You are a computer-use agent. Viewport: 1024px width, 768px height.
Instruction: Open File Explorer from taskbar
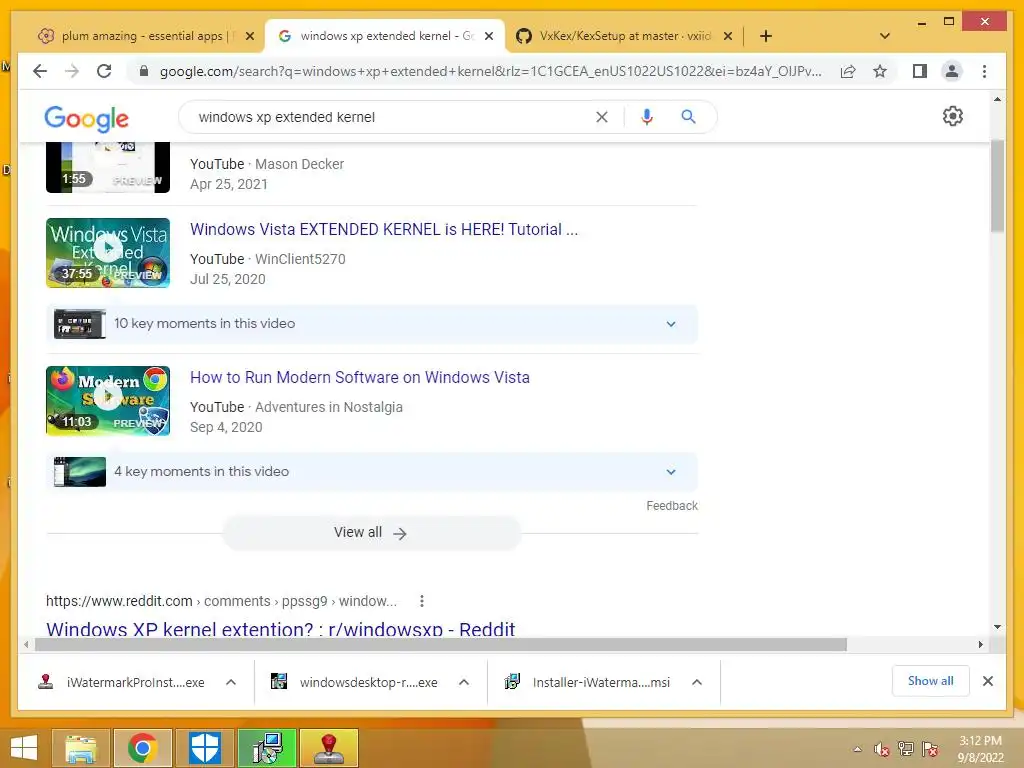coord(80,748)
